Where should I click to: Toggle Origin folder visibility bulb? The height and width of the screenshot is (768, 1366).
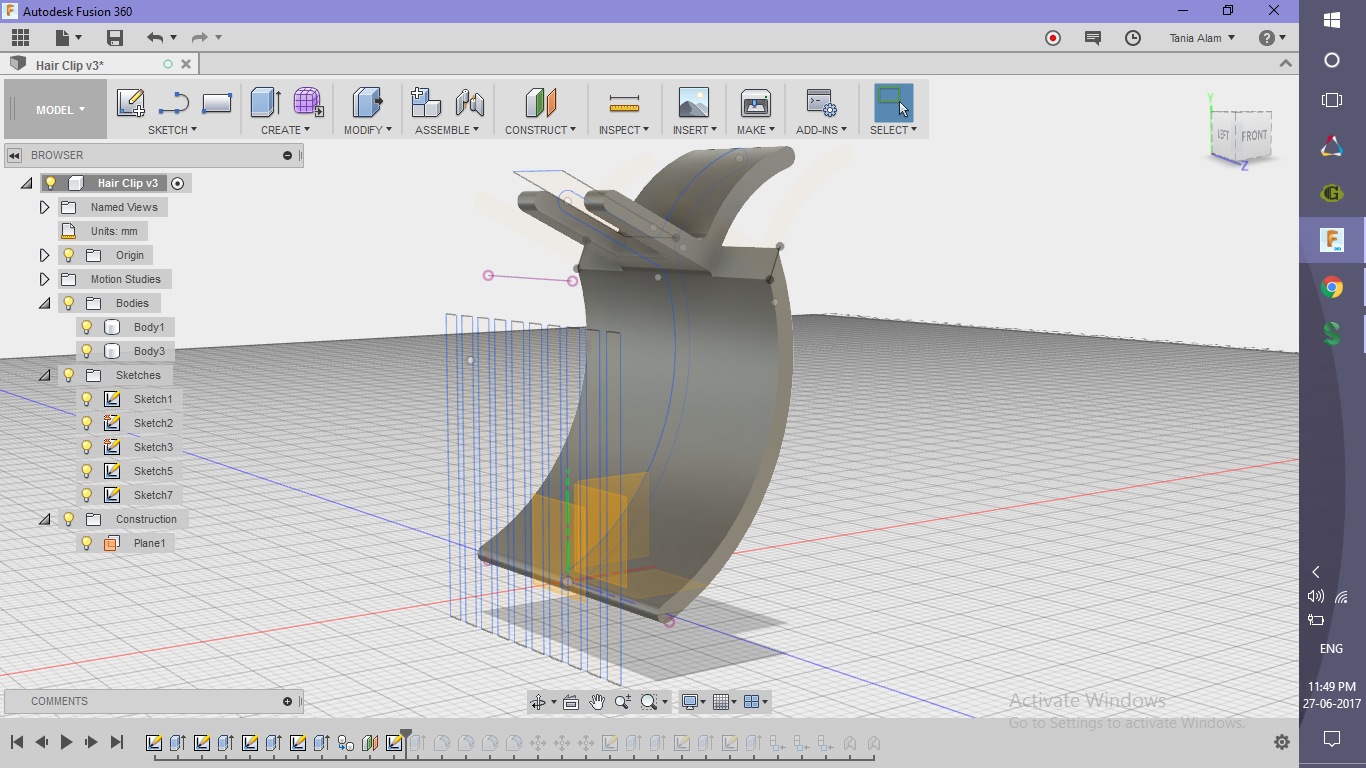coord(69,255)
